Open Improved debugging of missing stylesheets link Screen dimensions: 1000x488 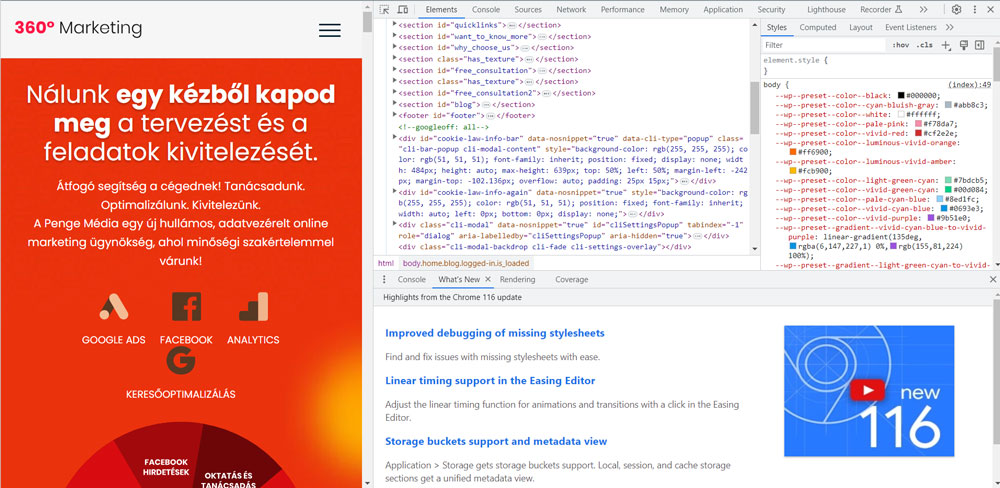click(495, 333)
